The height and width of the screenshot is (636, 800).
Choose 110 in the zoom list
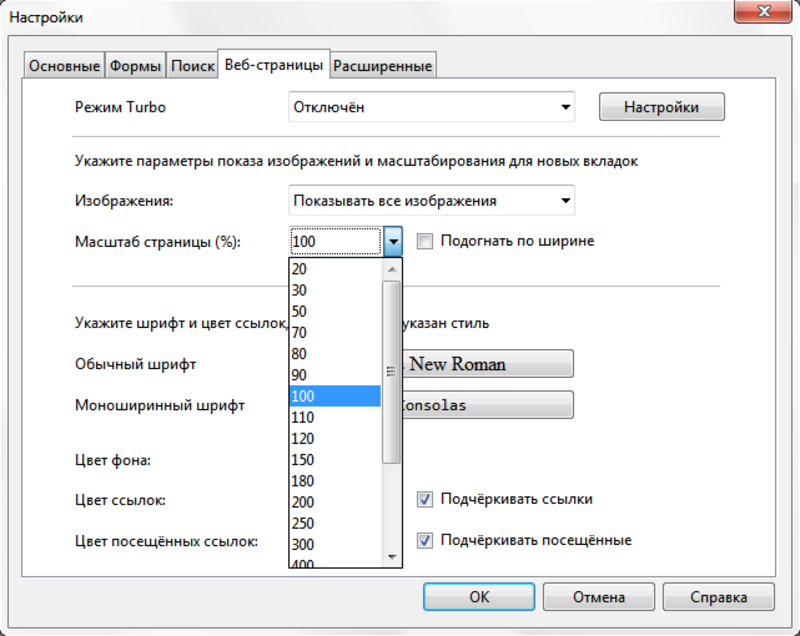[x=335, y=417]
